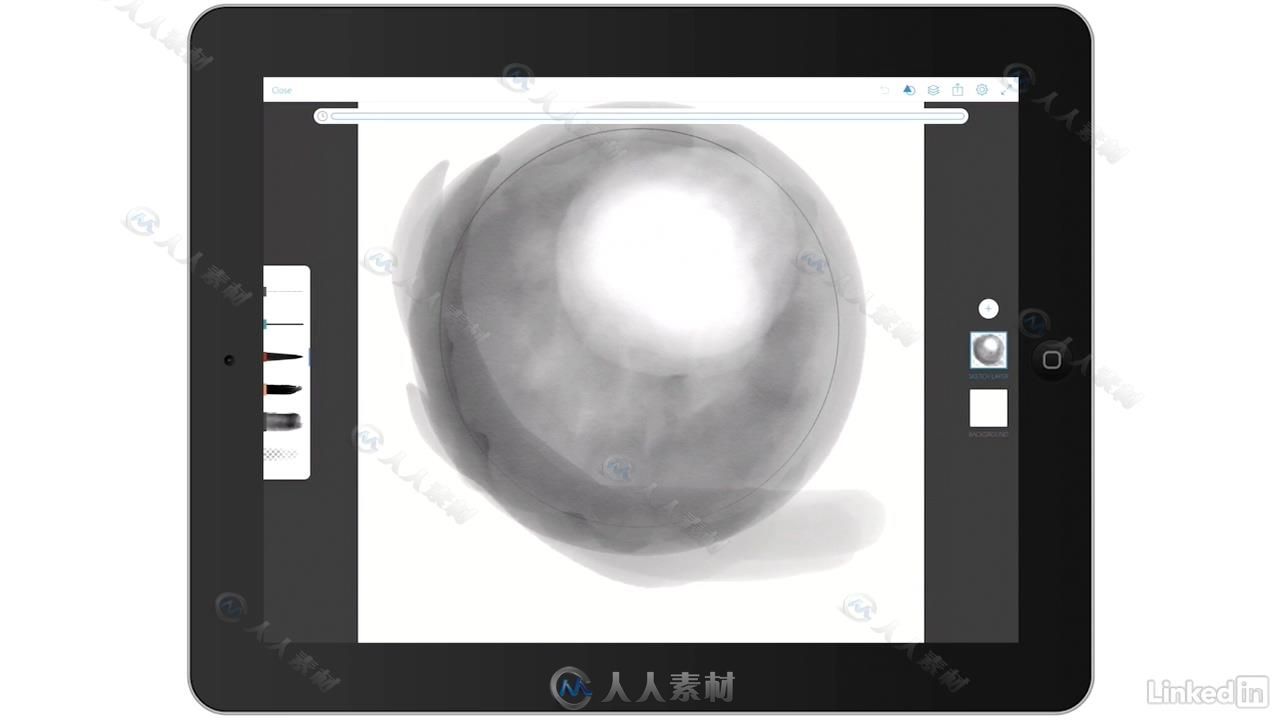Select the chisel marker brush
Screen dimensions: 1282x720
283,388
